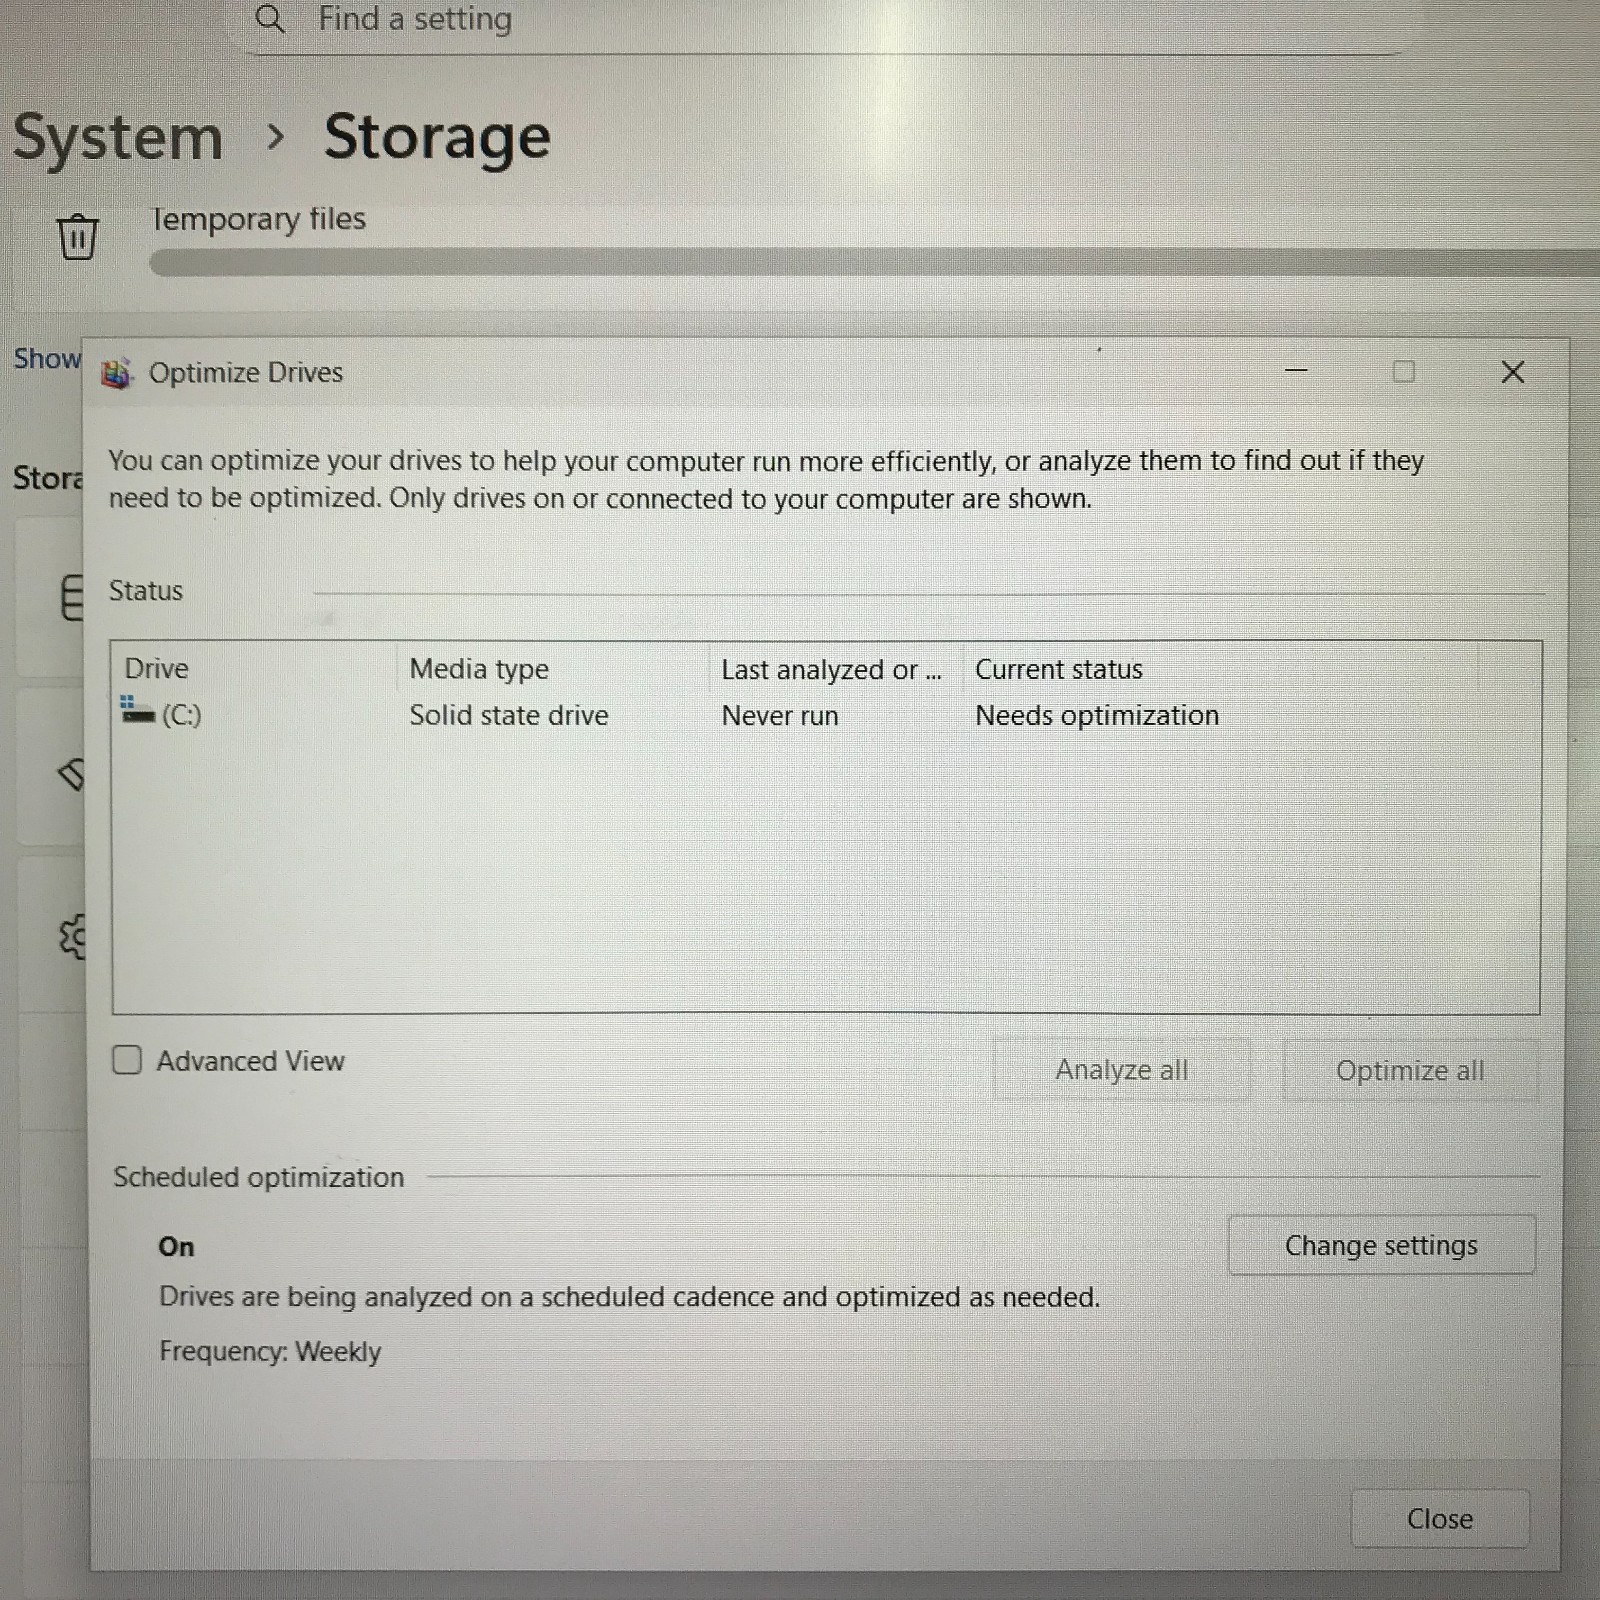
Task: Click the Show more link behind the dialog
Action: coord(47,358)
